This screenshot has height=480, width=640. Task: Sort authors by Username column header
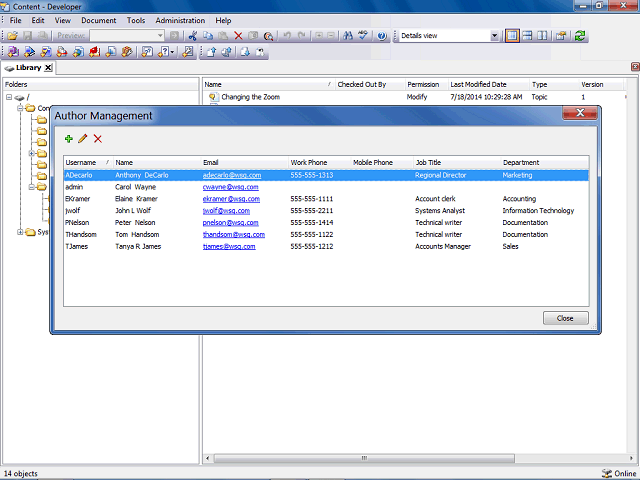88,162
